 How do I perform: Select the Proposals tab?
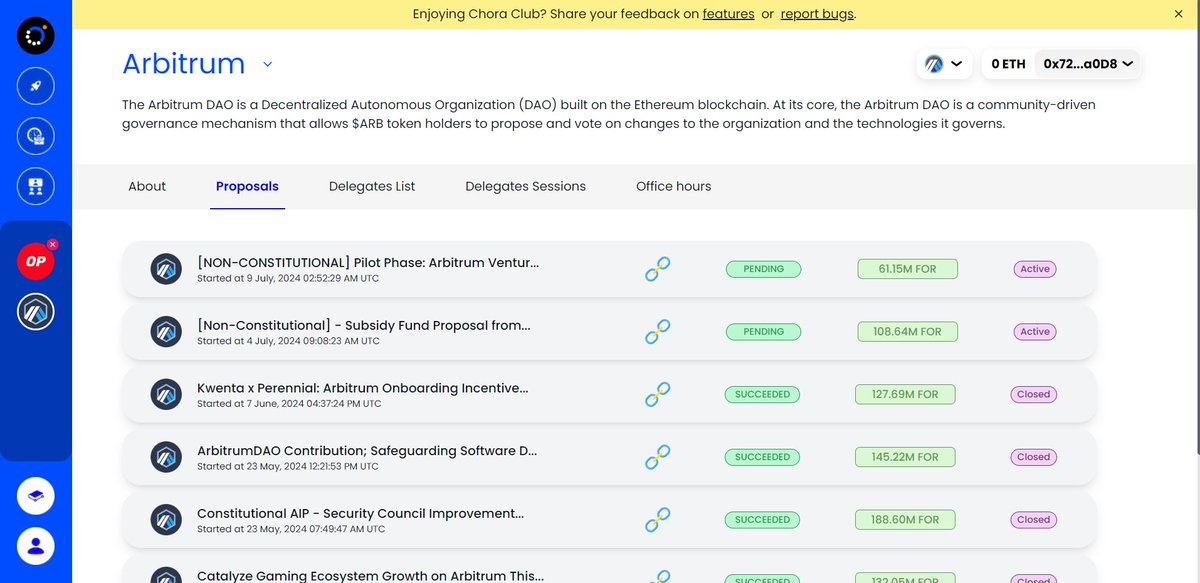point(247,186)
